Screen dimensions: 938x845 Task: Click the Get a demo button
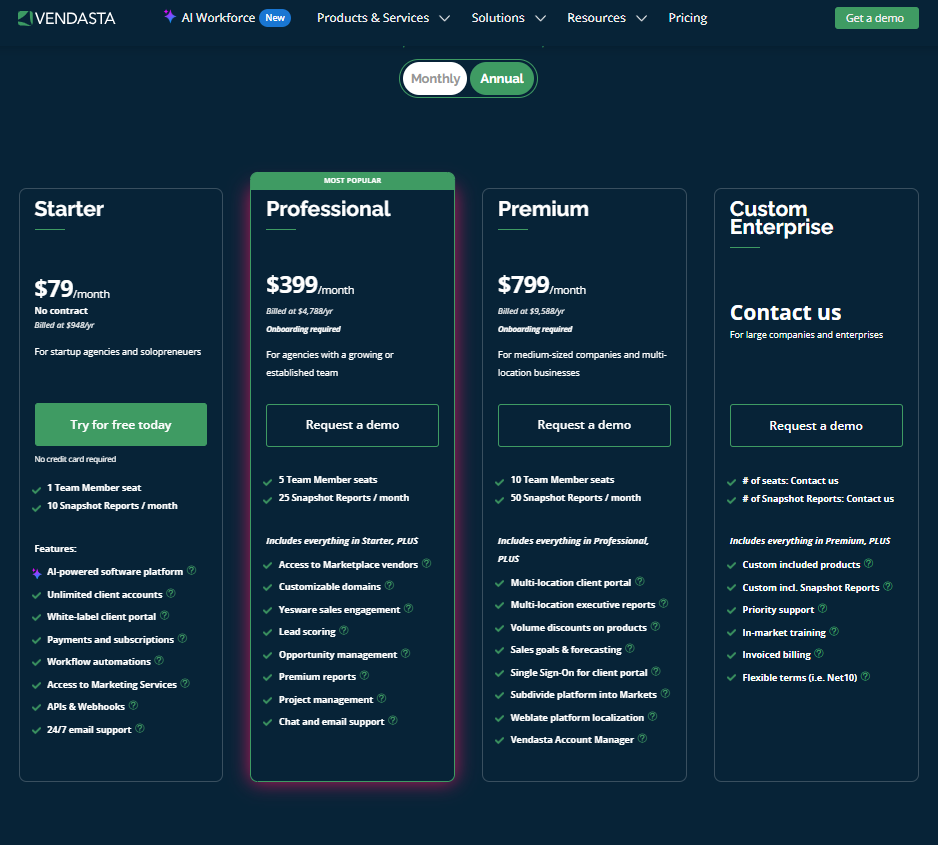pos(876,18)
